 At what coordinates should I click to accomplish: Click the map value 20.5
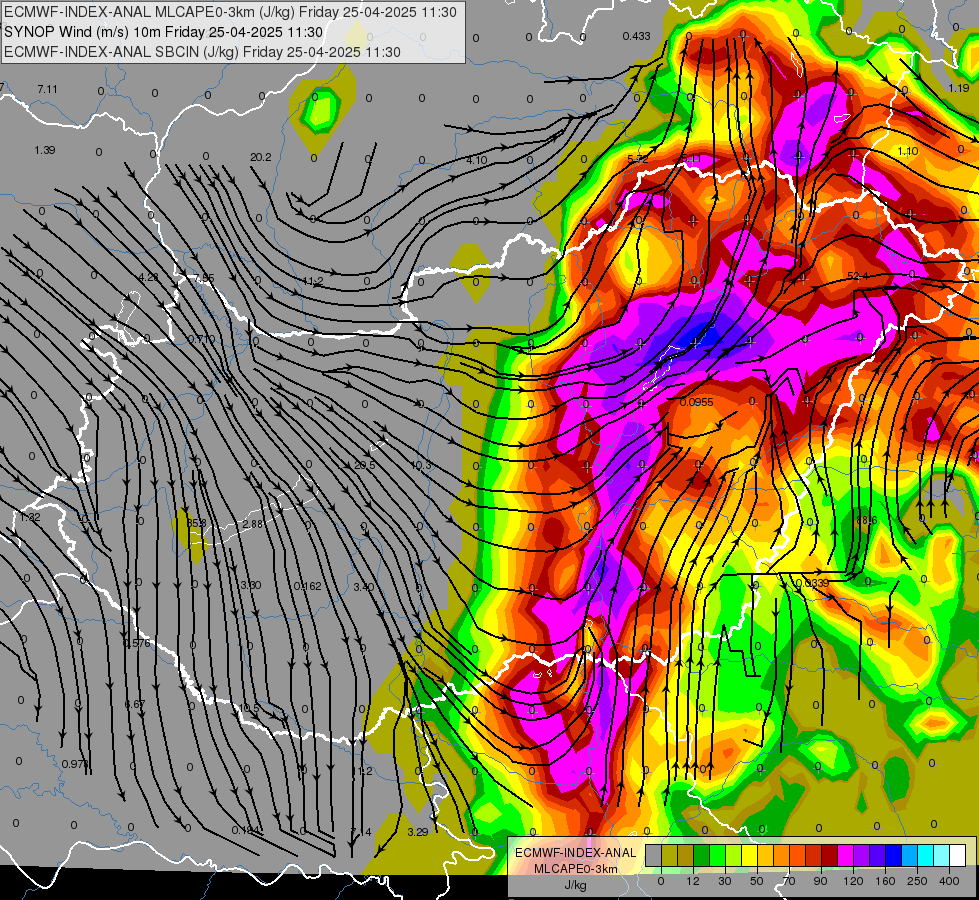coord(365,465)
